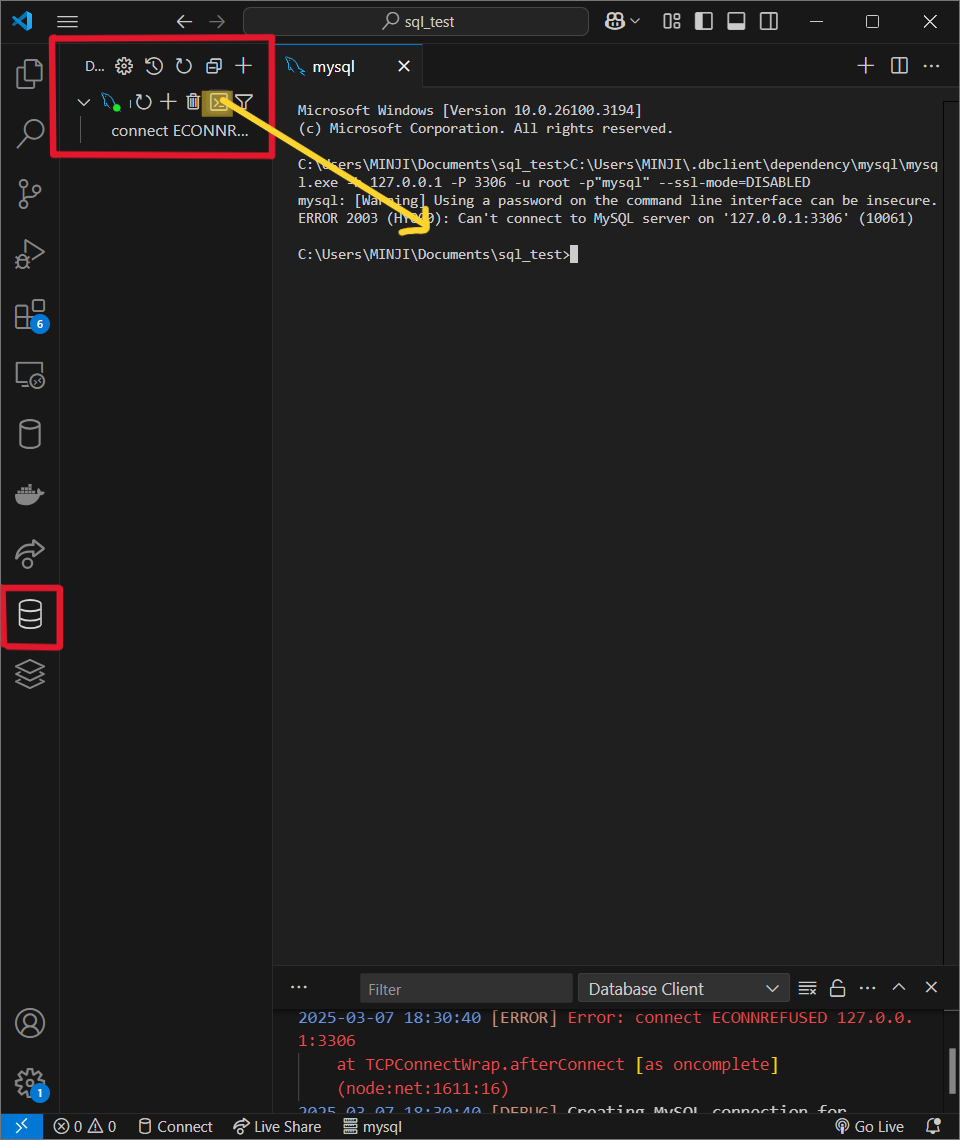Click Connect in the status bar
The width and height of the screenshot is (960, 1140).
(175, 1126)
